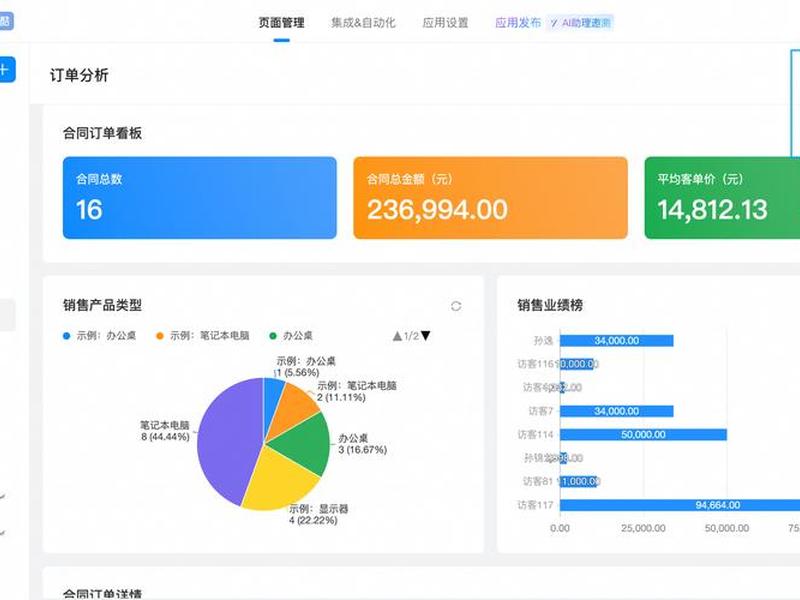
Task: Click pie label 办公桌 3 (16.67%)
Action: (x=362, y=444)
